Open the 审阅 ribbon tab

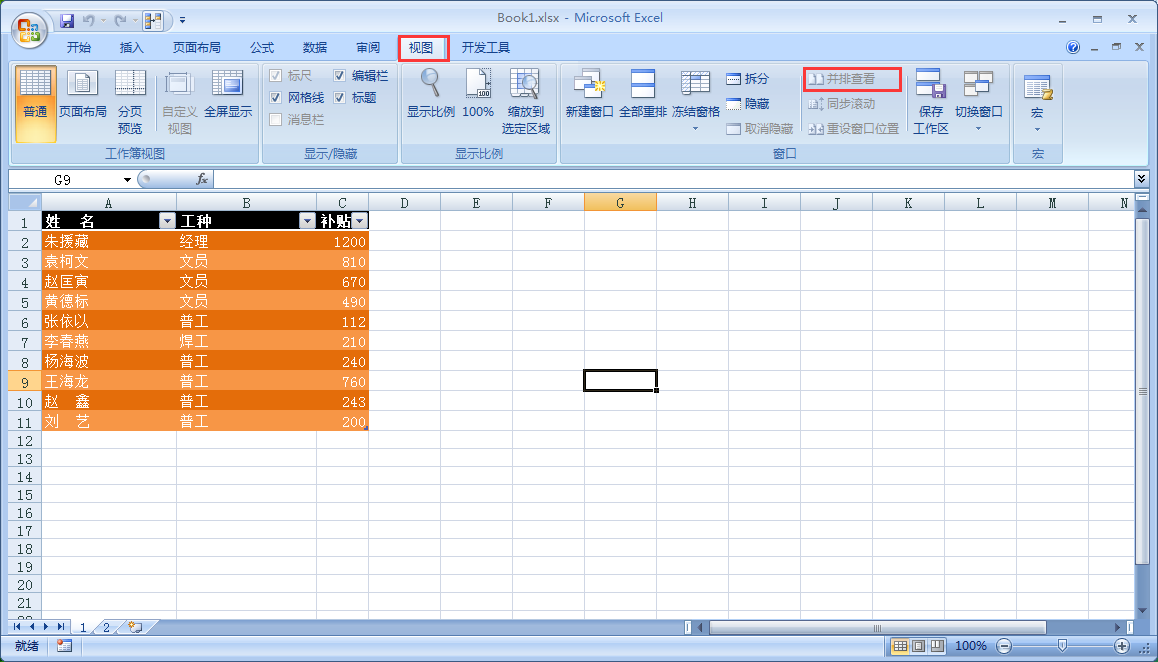coord(367,47)
